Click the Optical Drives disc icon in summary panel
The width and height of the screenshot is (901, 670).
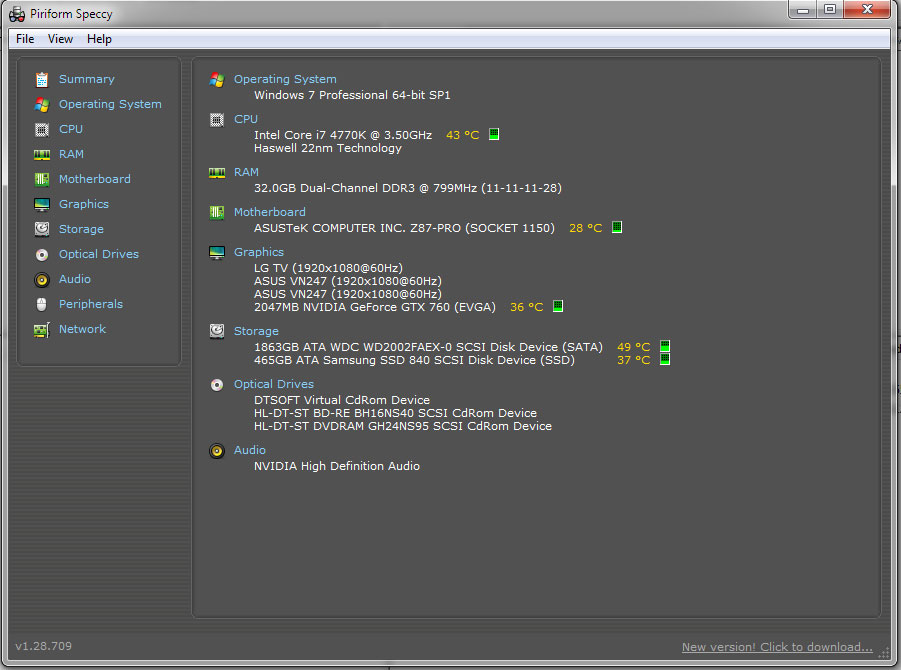217,385
